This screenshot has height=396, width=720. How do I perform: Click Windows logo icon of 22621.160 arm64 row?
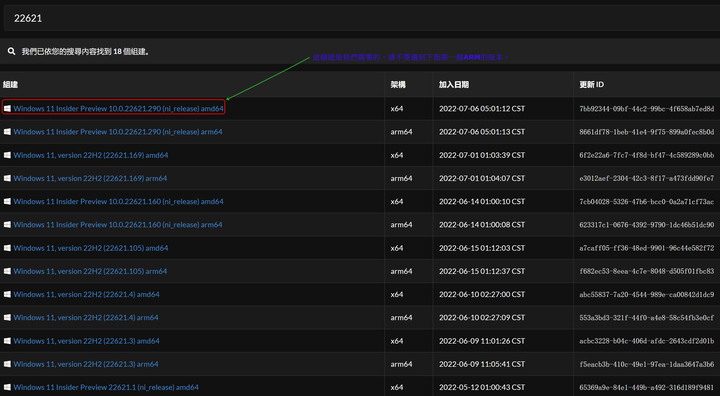pos(7,225)
